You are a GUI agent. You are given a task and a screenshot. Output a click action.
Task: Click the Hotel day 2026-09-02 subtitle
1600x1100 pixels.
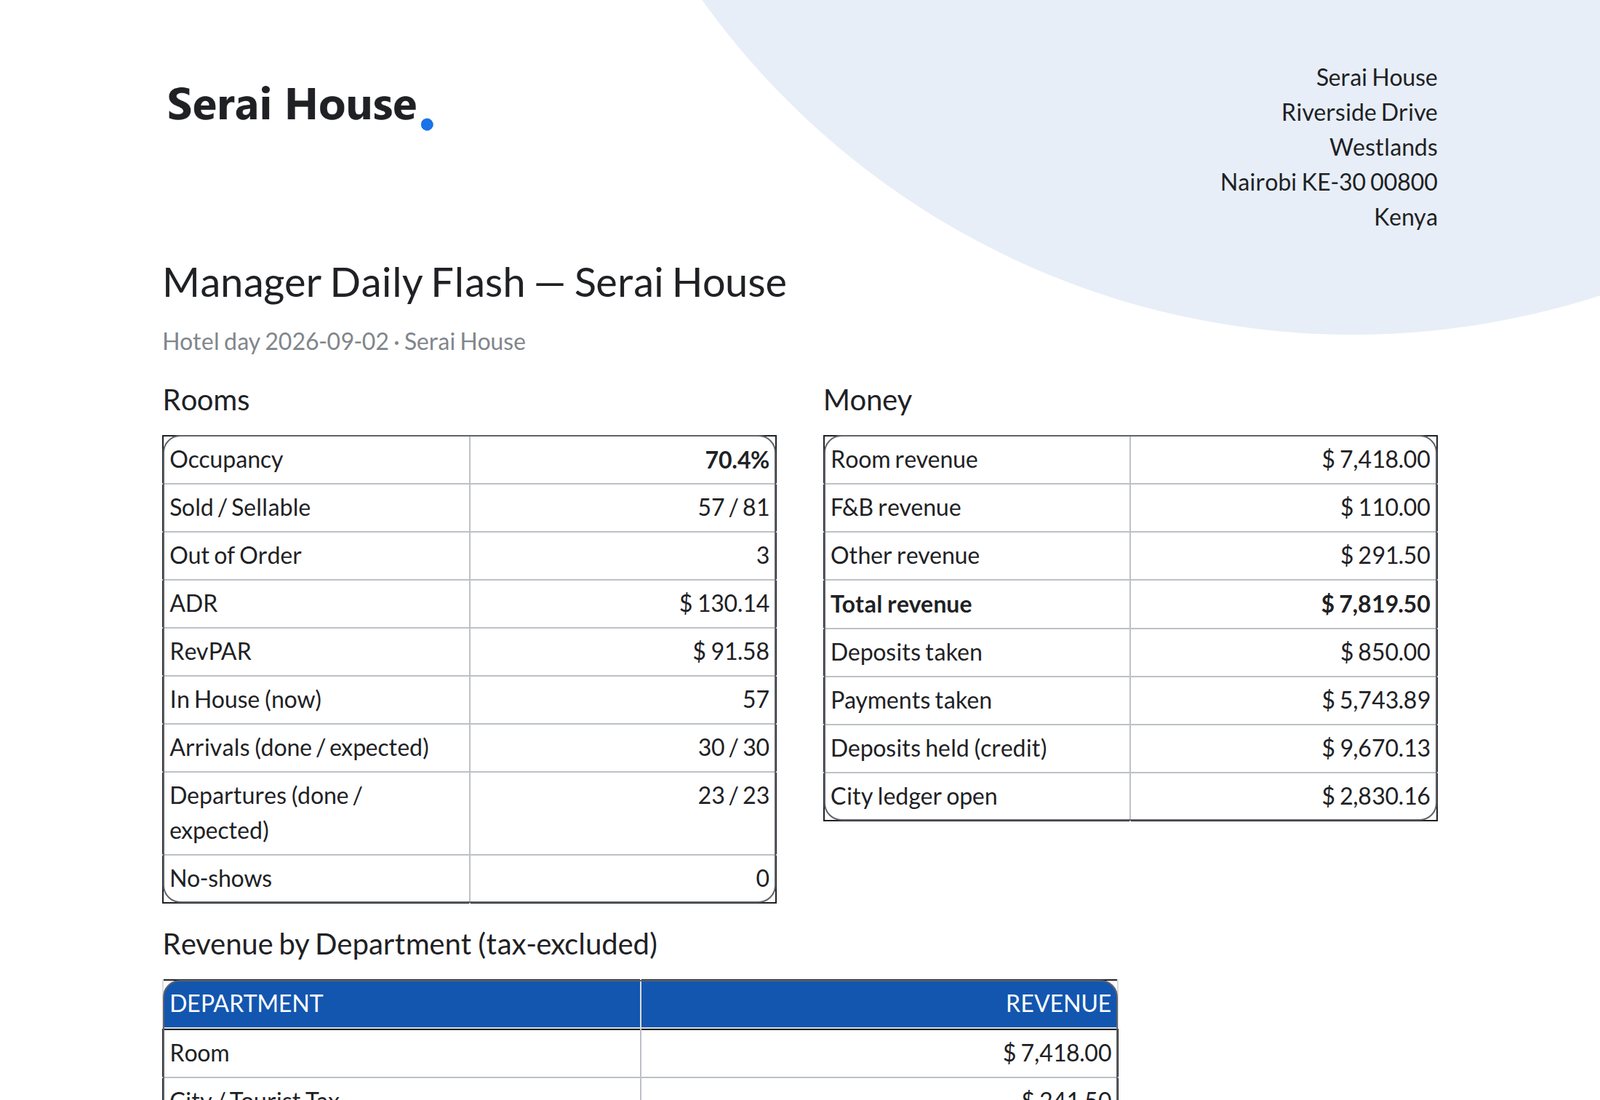click(x=344, y=342)
